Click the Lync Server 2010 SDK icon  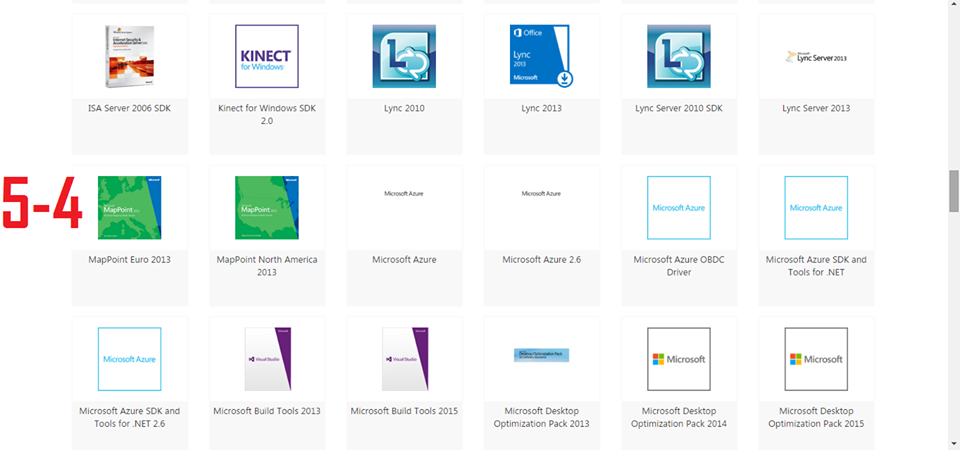pos(679,56)
